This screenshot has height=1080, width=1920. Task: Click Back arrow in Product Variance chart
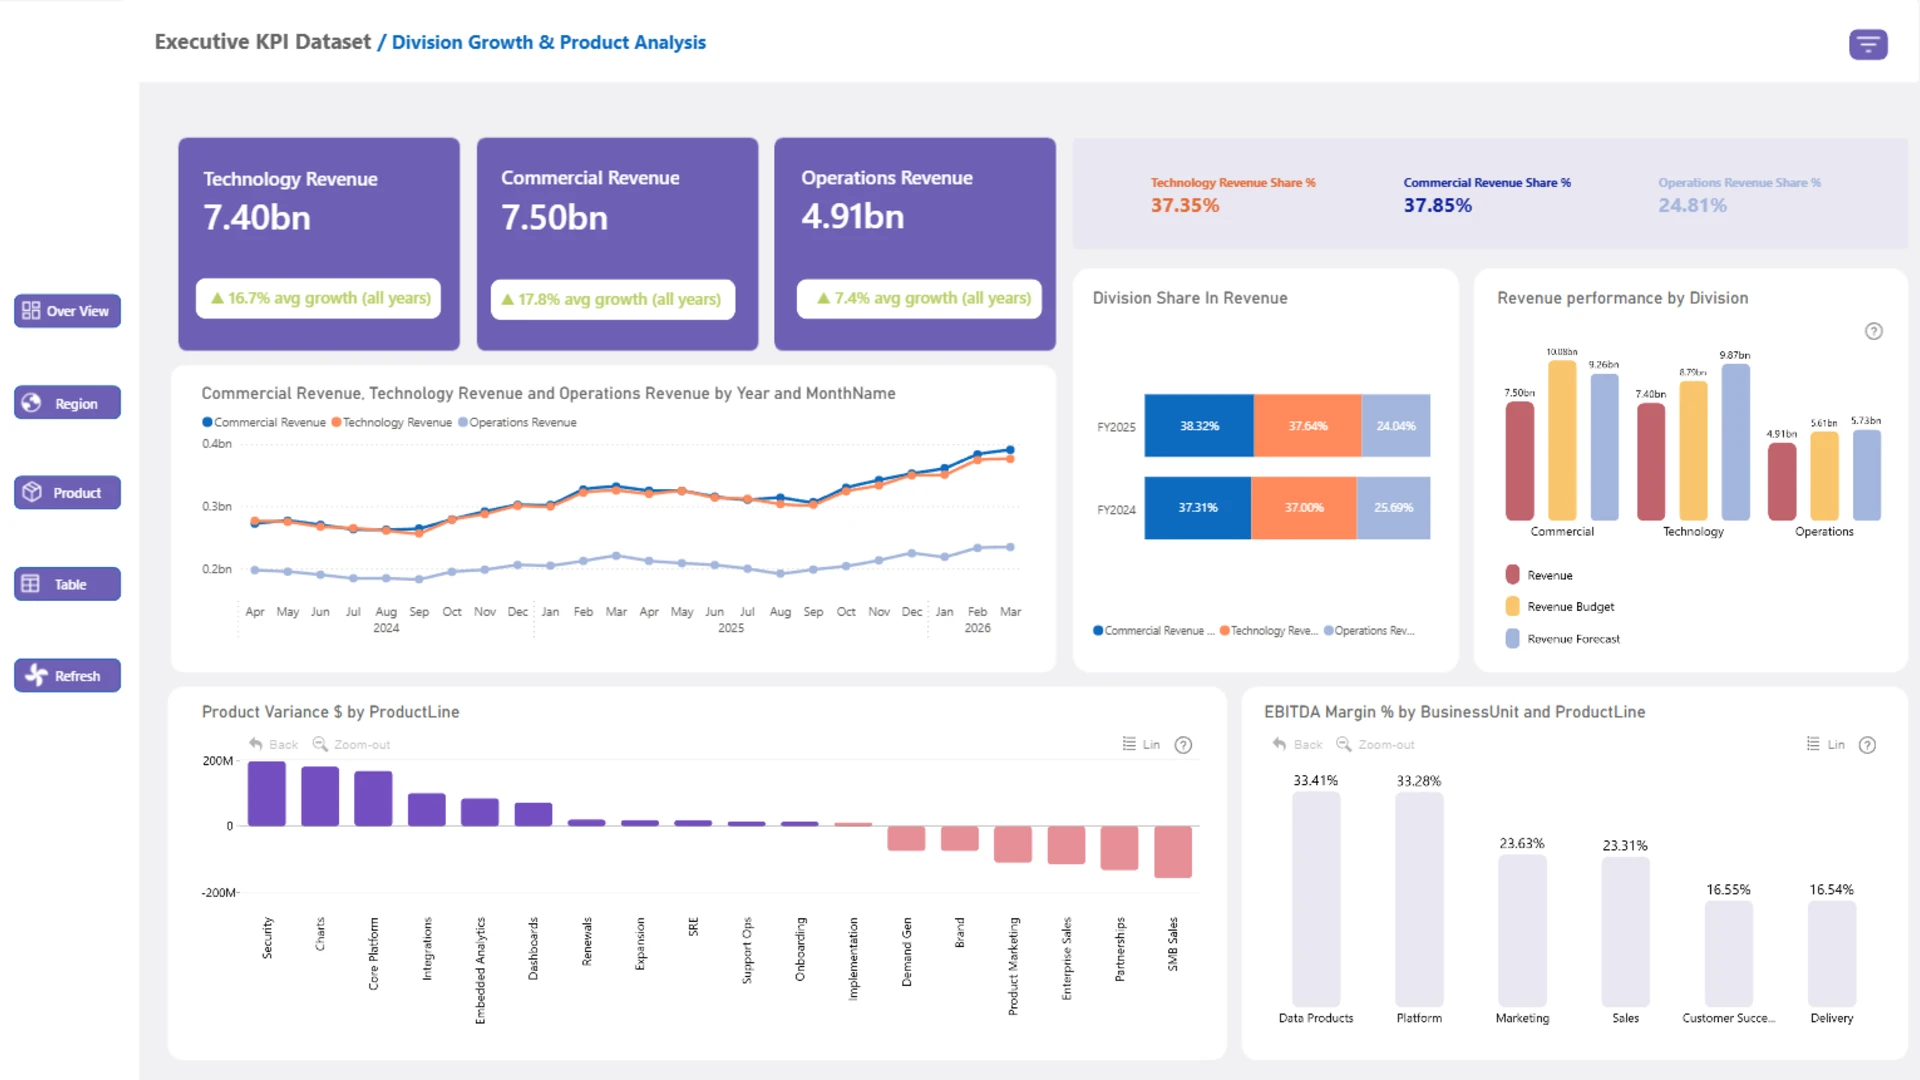coord(256,745)
